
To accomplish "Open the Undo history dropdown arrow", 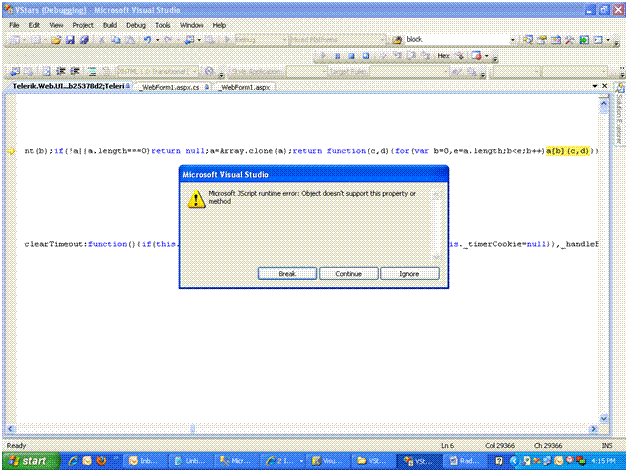I will click(157, 40).
